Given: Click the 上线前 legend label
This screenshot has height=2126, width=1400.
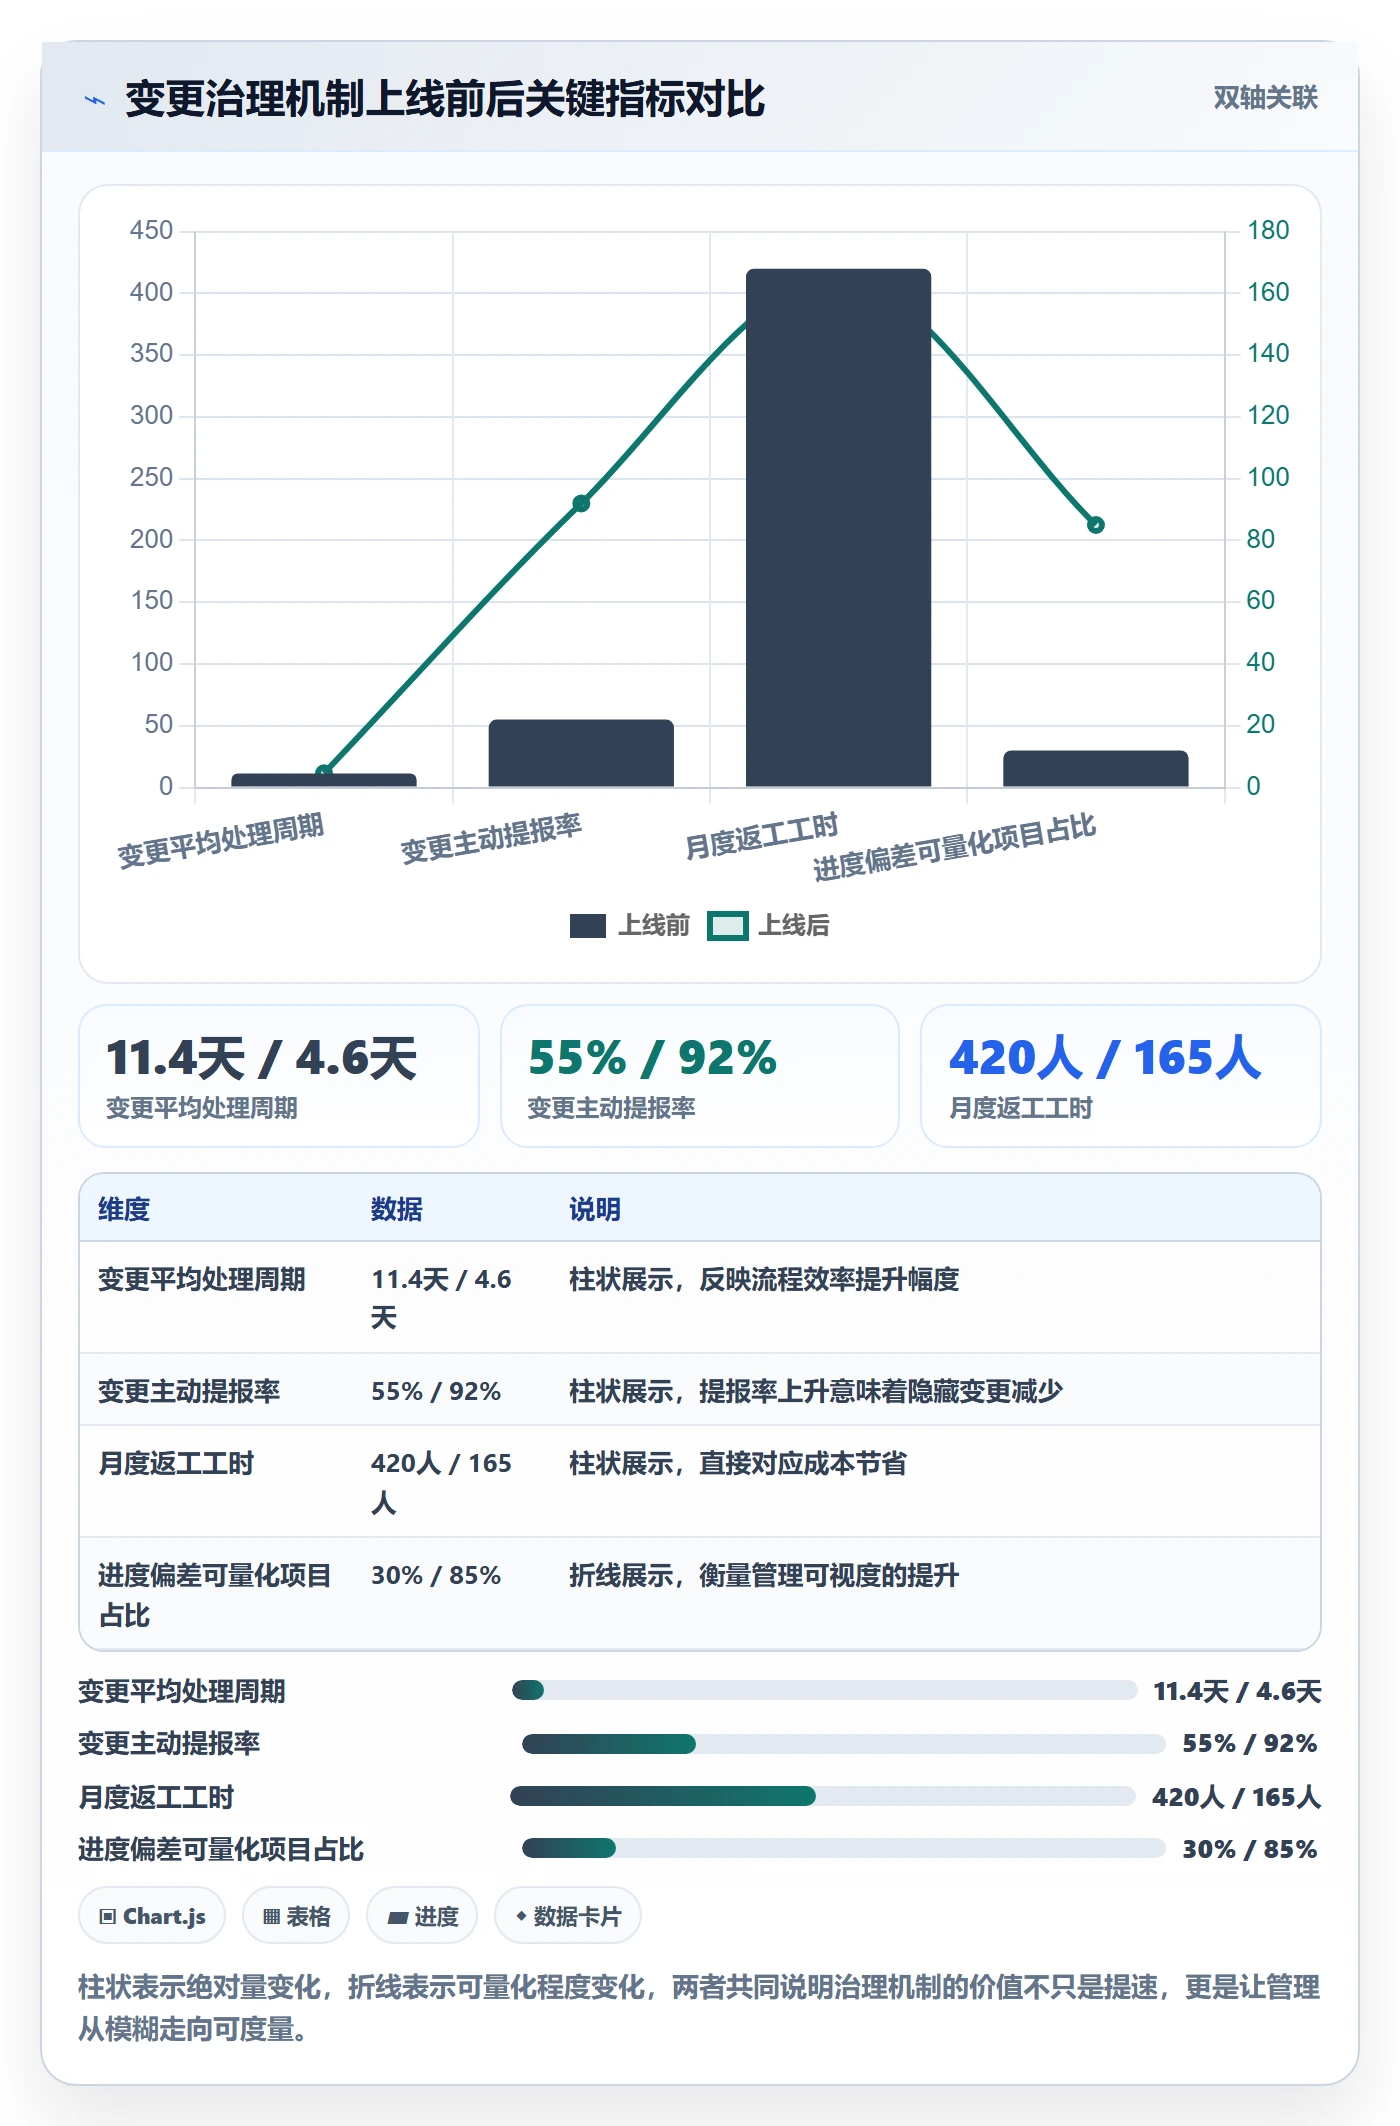Looking at the screenshot, I should [x=654, y=925].
